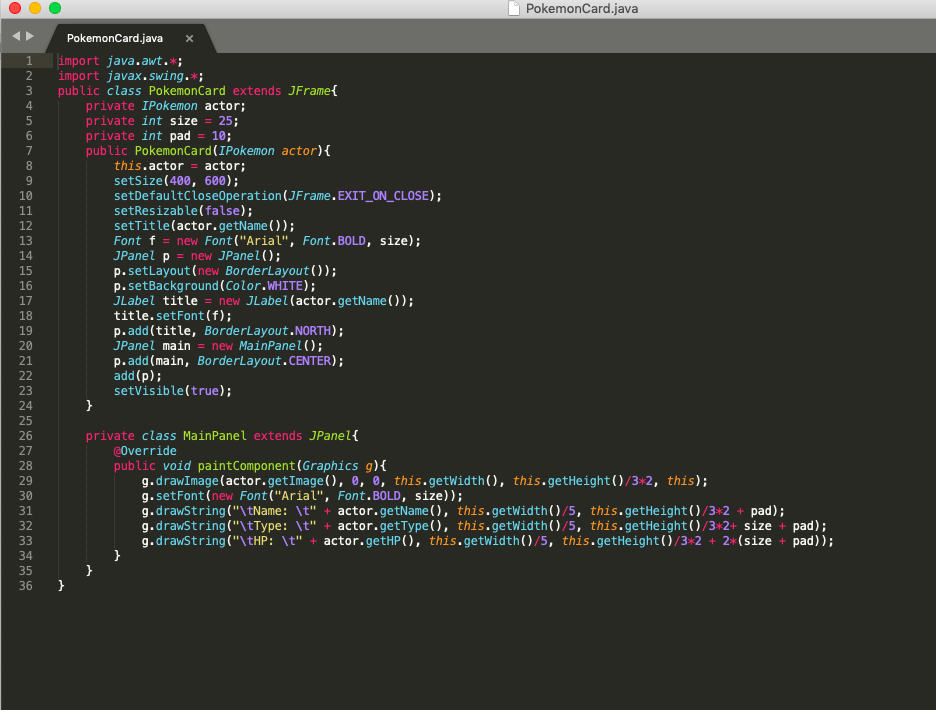936x710 pixels.
Task: Click 'PokemonCard' class name on line 3
Action: (187, 91)
